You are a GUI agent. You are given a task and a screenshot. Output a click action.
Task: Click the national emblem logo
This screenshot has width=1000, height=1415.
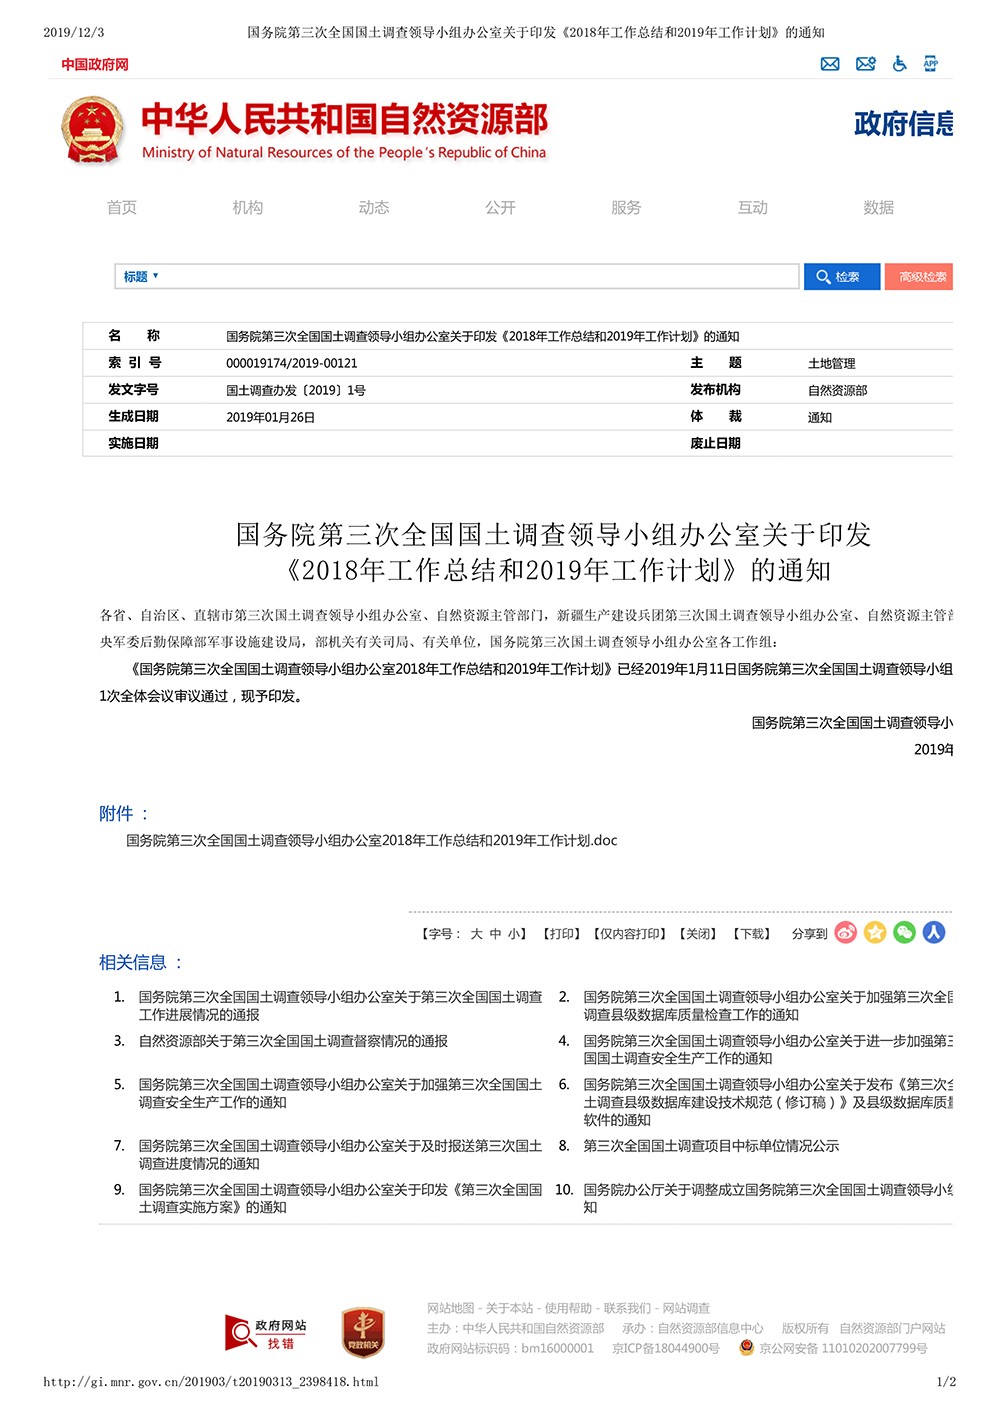coord(92,130)
